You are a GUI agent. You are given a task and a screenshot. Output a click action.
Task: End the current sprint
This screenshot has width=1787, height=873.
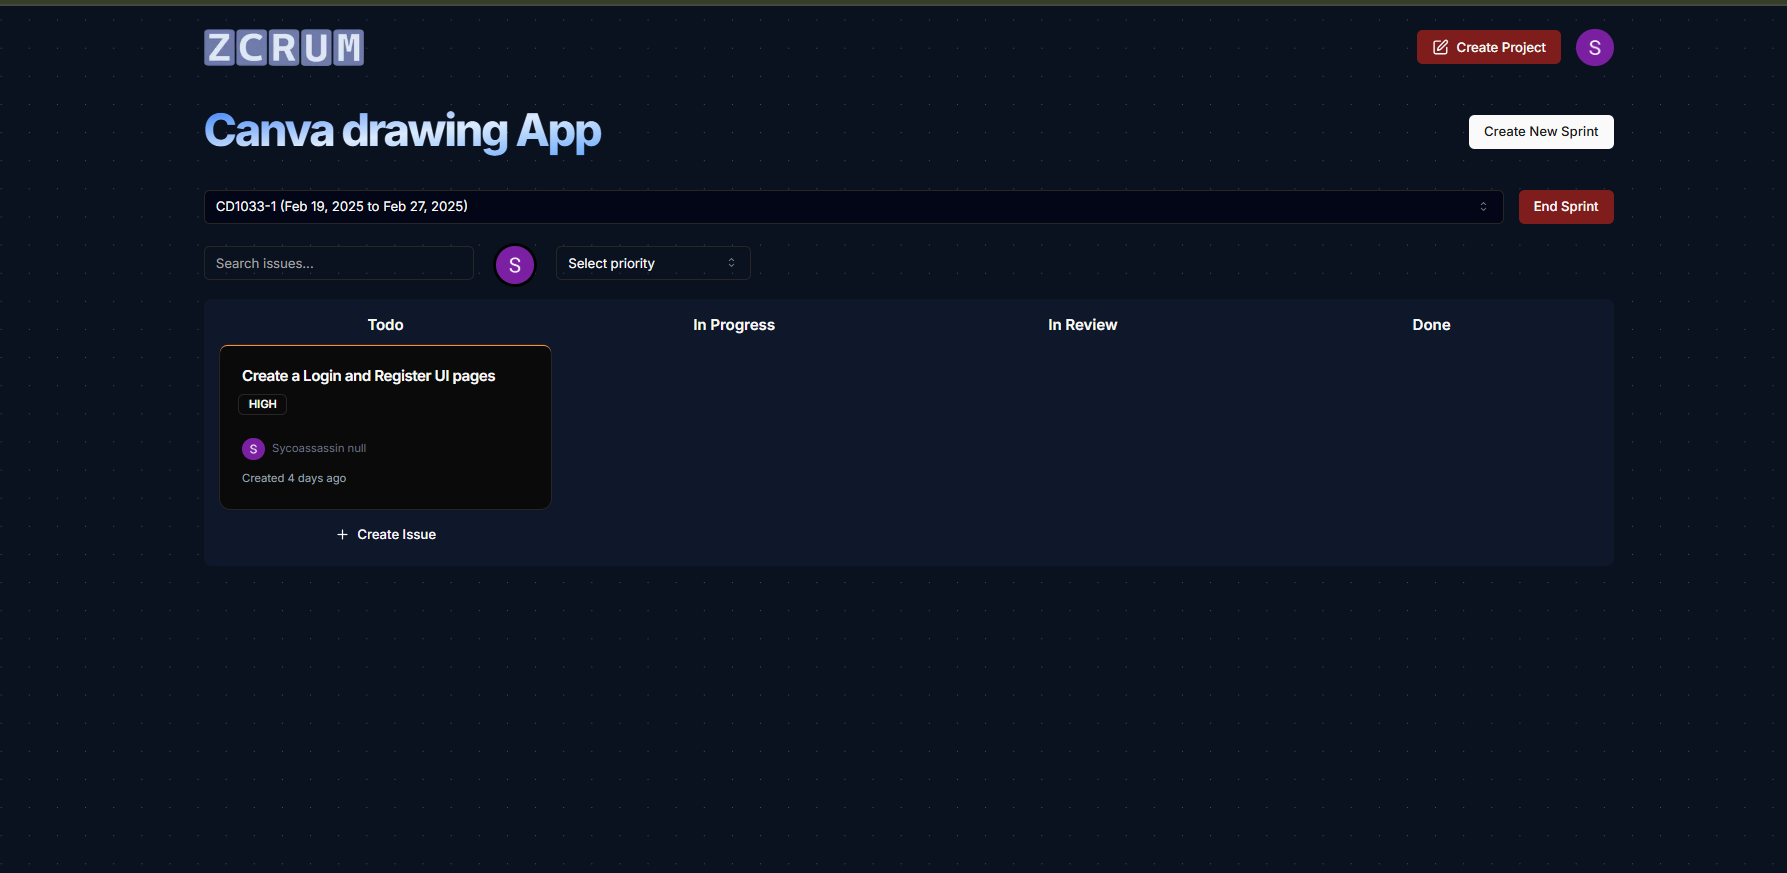pyautogui.click(x=1565, y=207)
